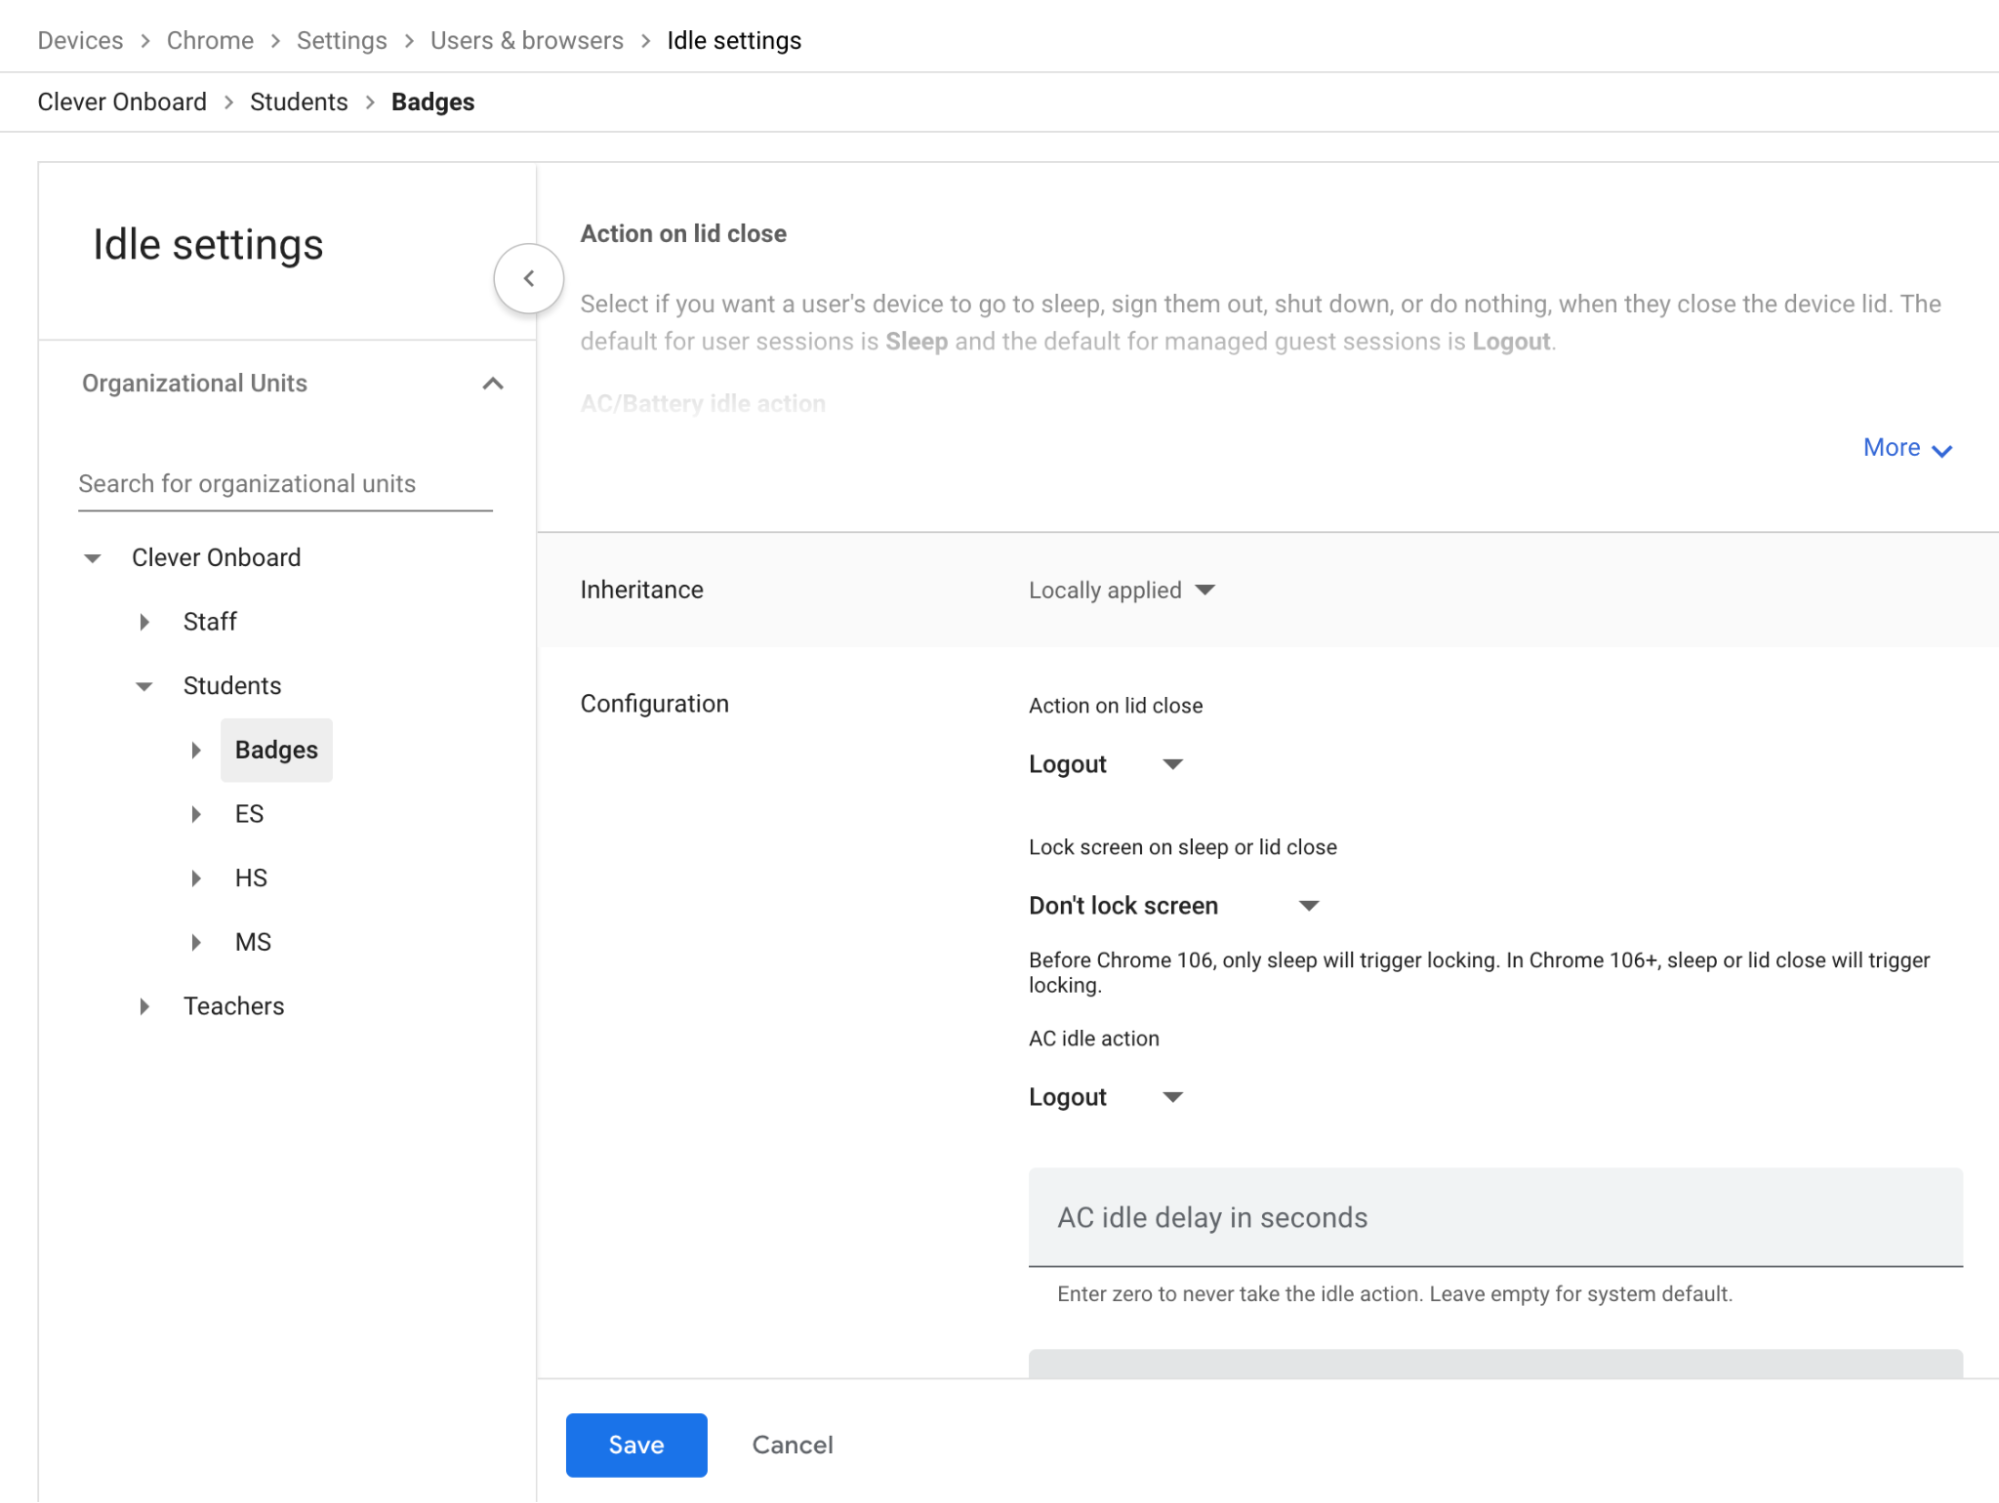The image size is (1999, 1503).
Task: Cancel the idle settings changes
Action: pyautogui.click(x=791, y=1444)
